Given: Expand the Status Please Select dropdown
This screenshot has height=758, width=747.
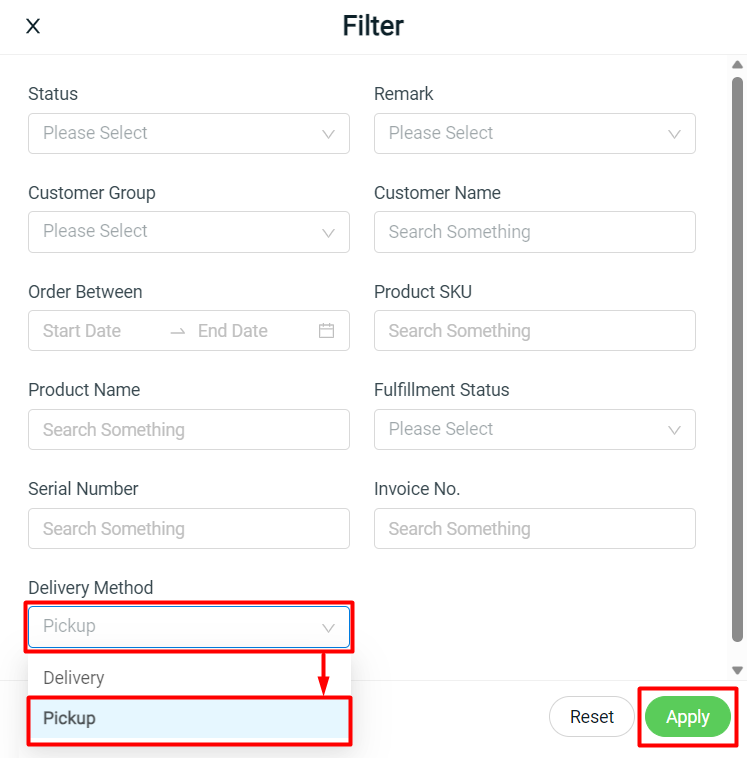Looking at the screenshot, I should (189, 133).
